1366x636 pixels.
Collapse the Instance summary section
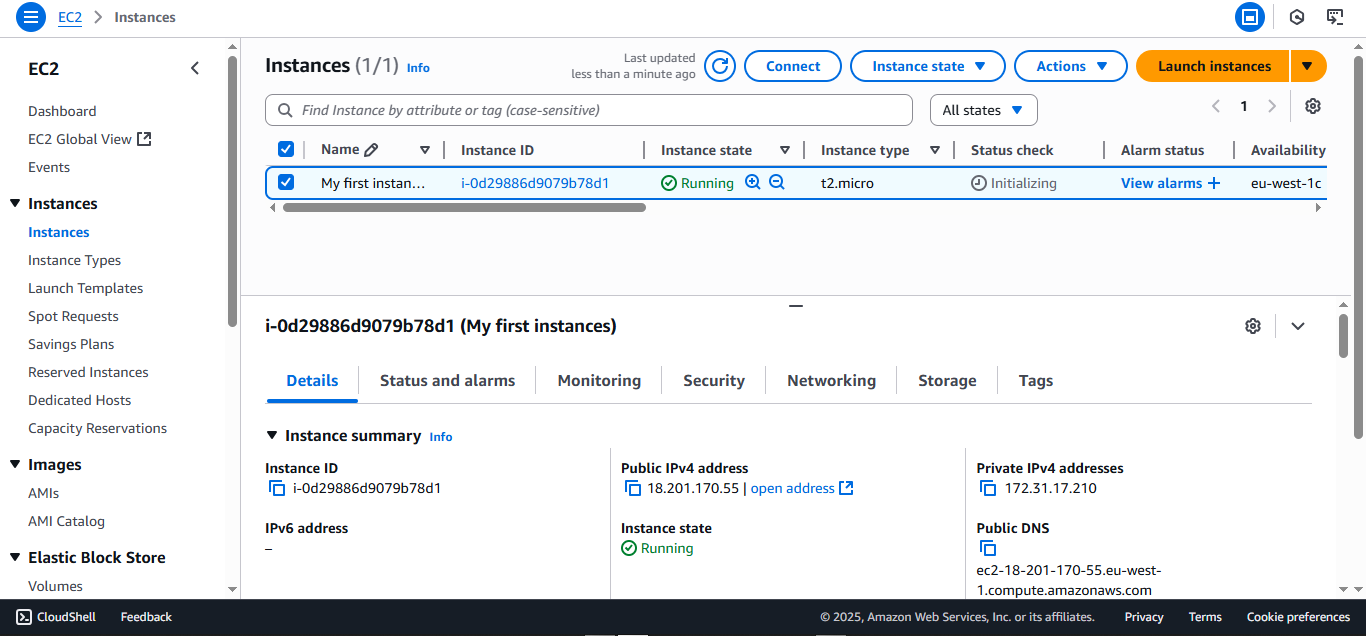click(273, 435)
